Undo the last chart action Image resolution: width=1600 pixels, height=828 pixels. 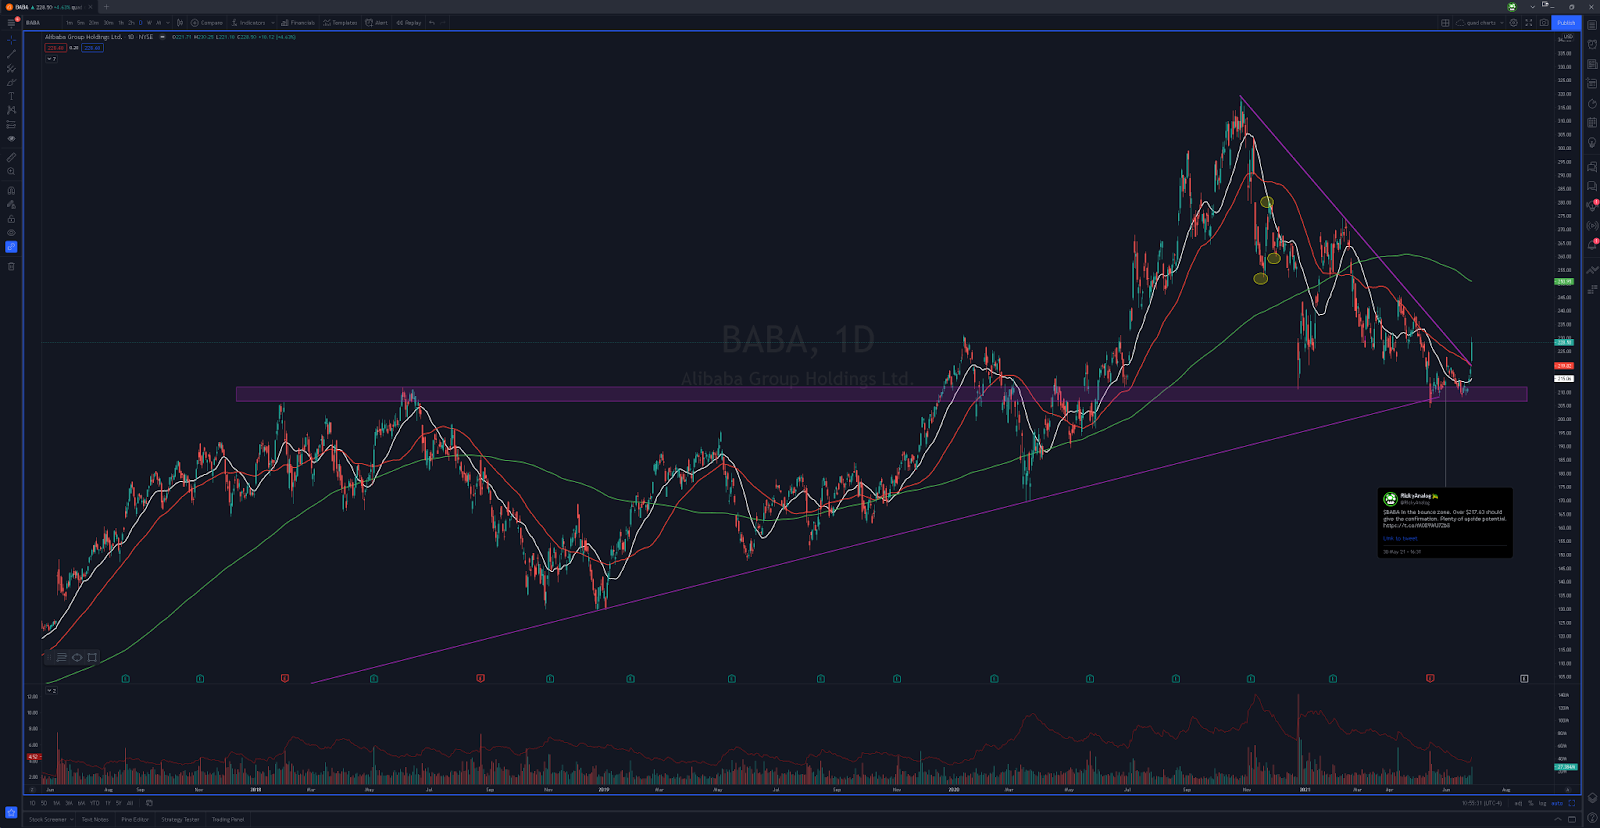point(432,23)
